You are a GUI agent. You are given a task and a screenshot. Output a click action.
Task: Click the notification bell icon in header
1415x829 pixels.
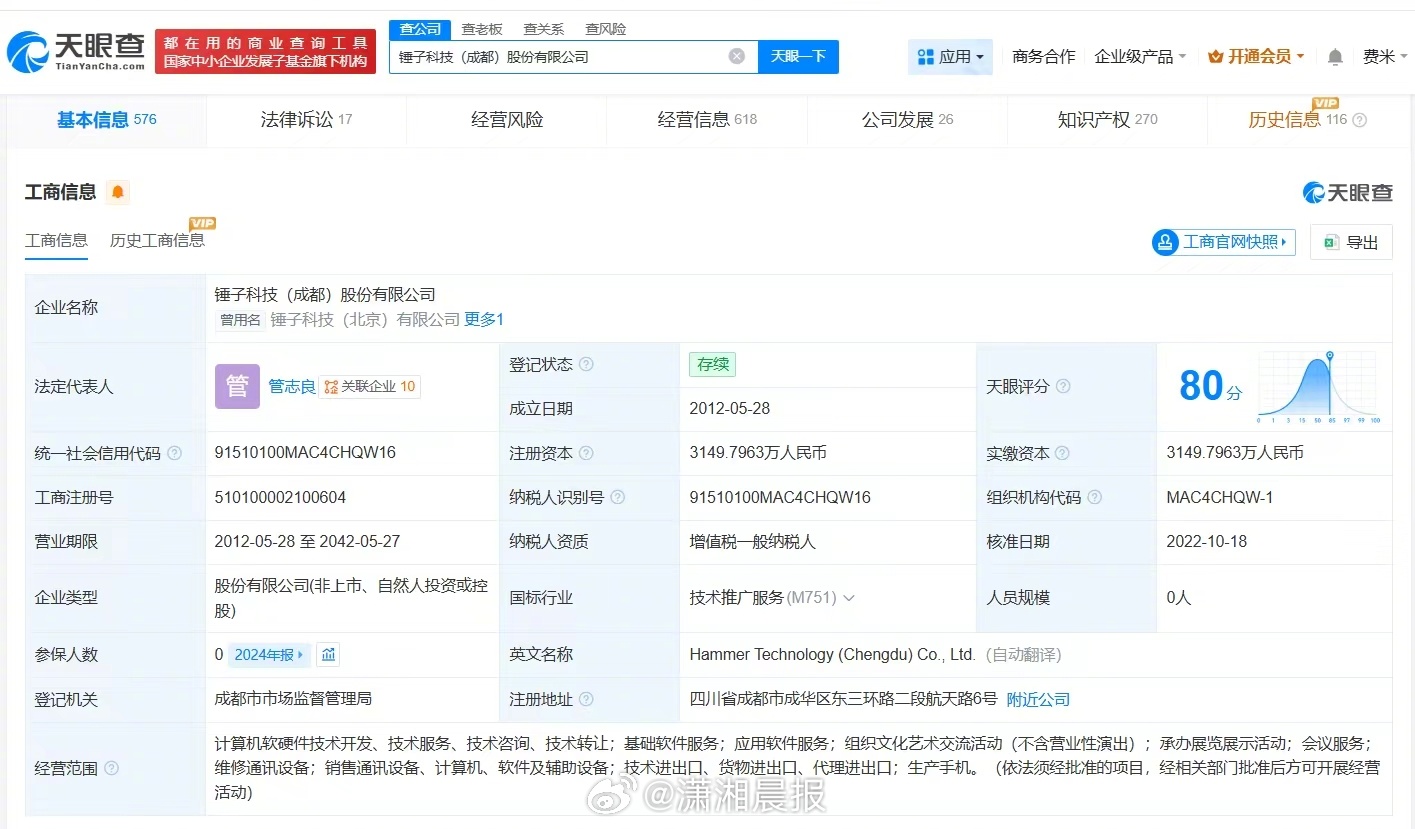(1335, 57)
